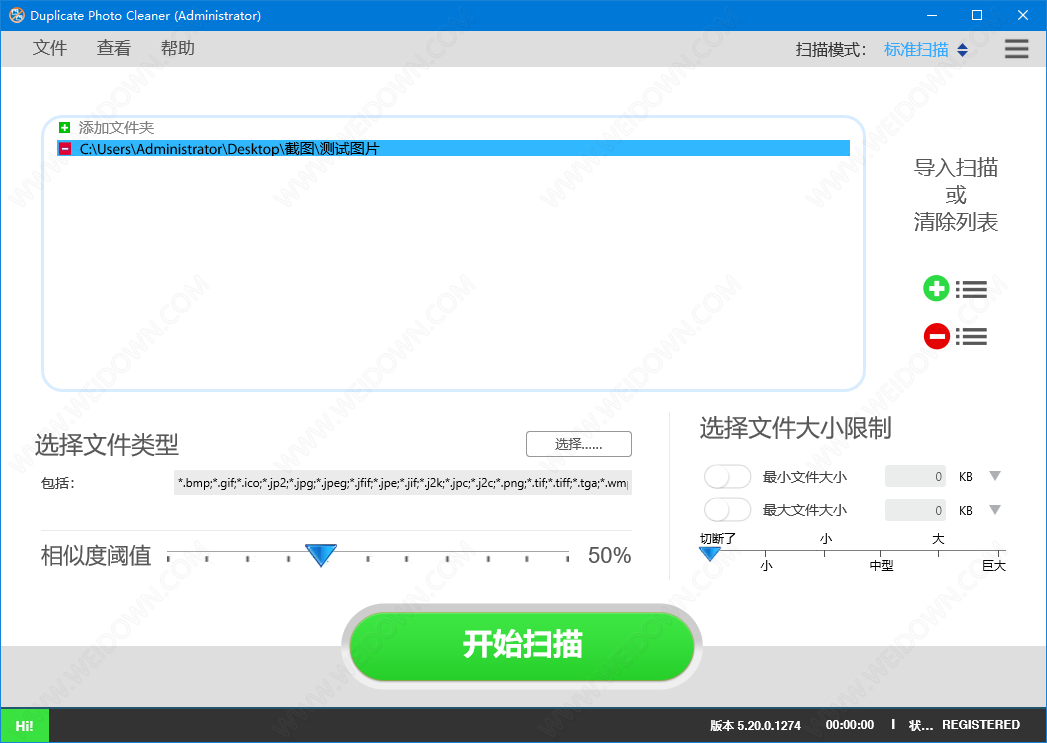The height and width of the screenshot is (743, 1047).
Task: Open unit dropdown for minimum file size
Action: tap(995, 476)
